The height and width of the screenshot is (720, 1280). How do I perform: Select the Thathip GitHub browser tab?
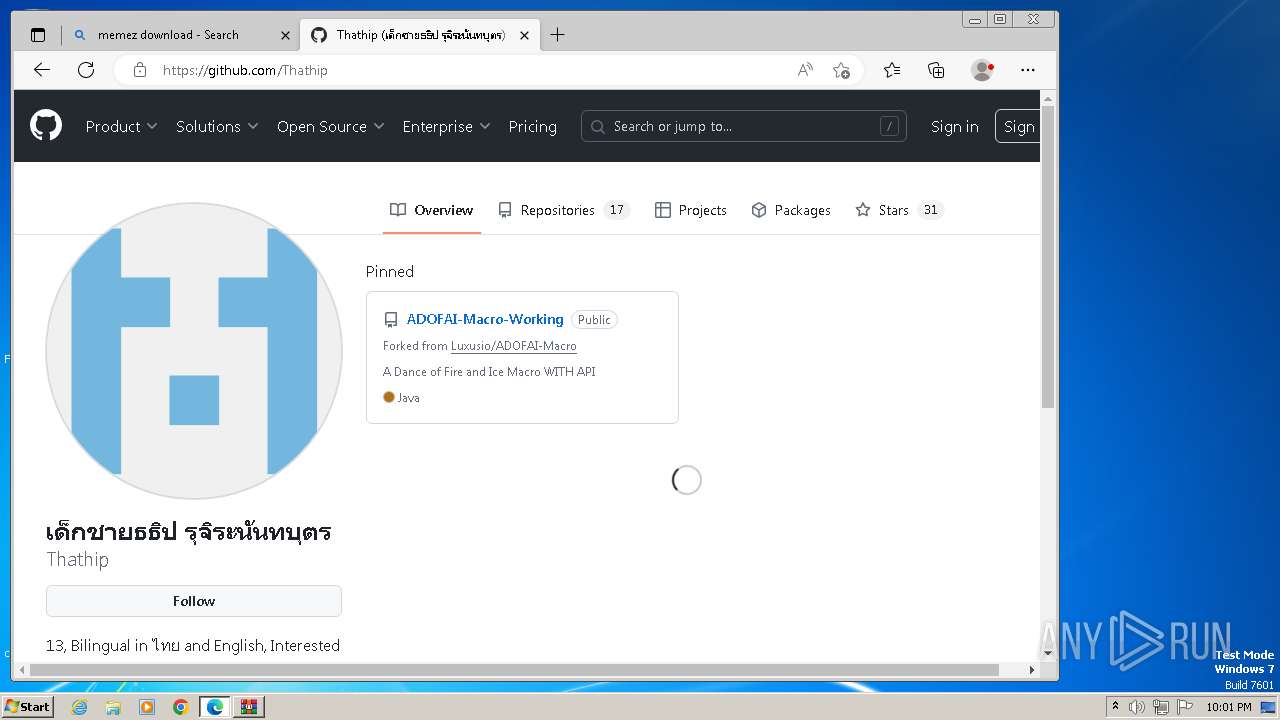click(419, 35)
